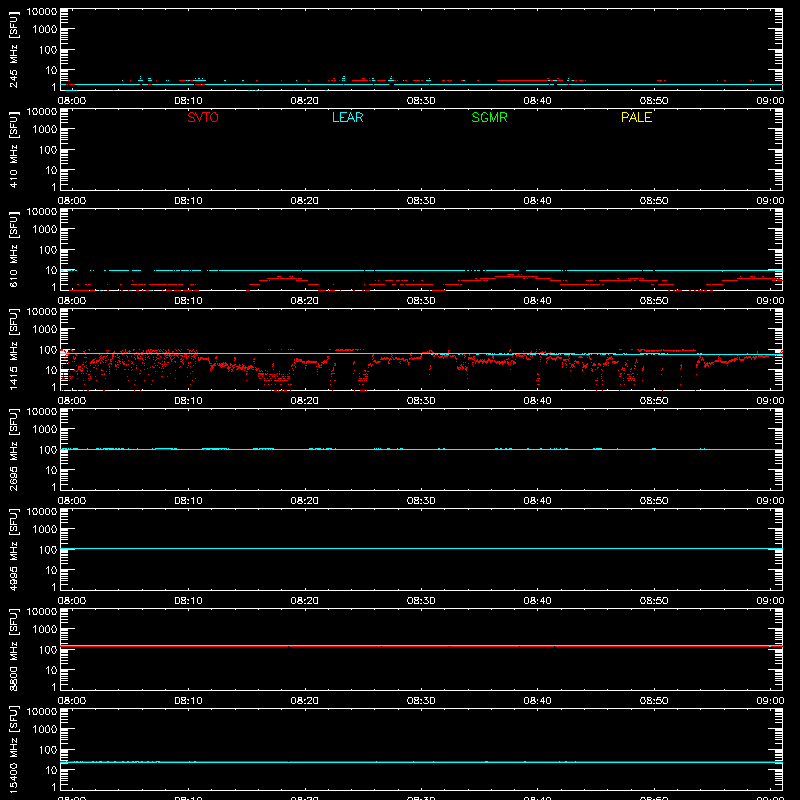The height and width of the screenshot is (800, 800).
Task: Click 08:30 time label under 1415 MHz panel
Action: pyautogui.click(x=421, y=401)
